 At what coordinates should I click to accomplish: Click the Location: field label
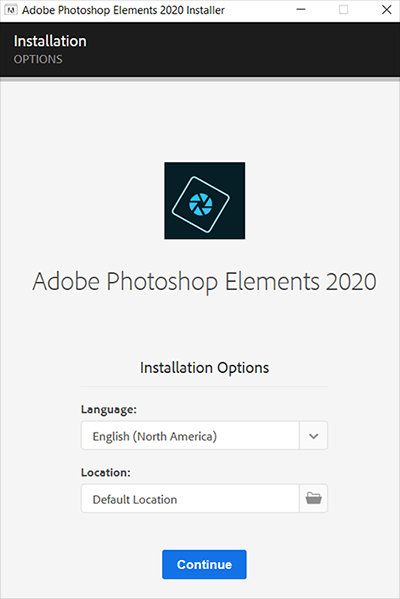tap(105, 473)
